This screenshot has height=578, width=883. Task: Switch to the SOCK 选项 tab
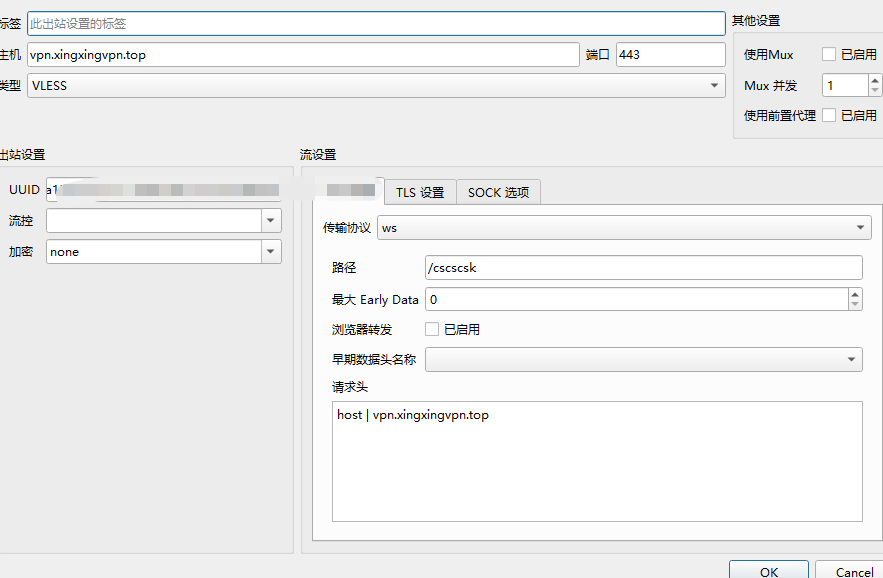point(498,193)
